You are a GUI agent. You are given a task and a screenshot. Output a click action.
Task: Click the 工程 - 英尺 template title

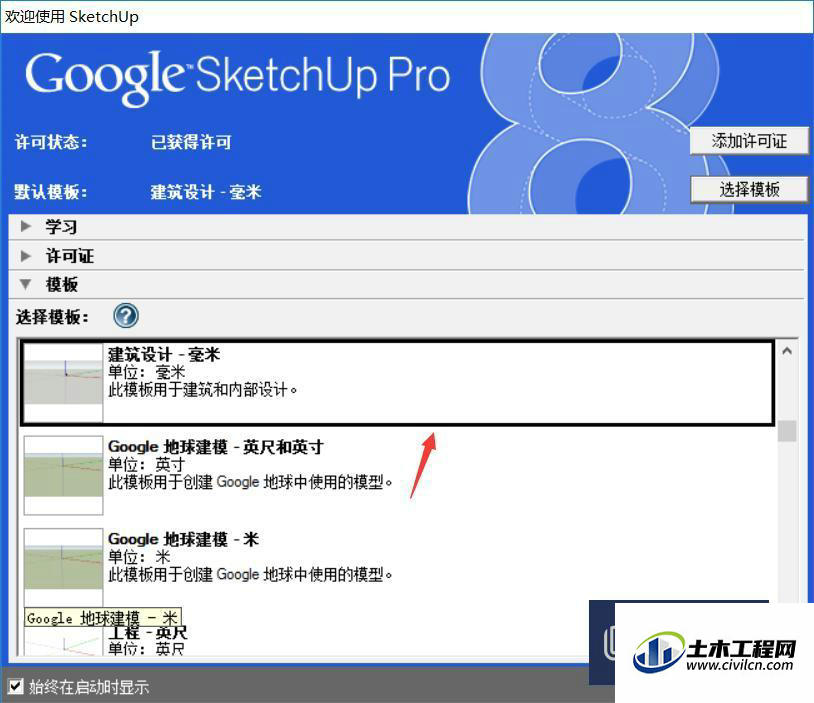pyautogui.click(x=147, y=632)
